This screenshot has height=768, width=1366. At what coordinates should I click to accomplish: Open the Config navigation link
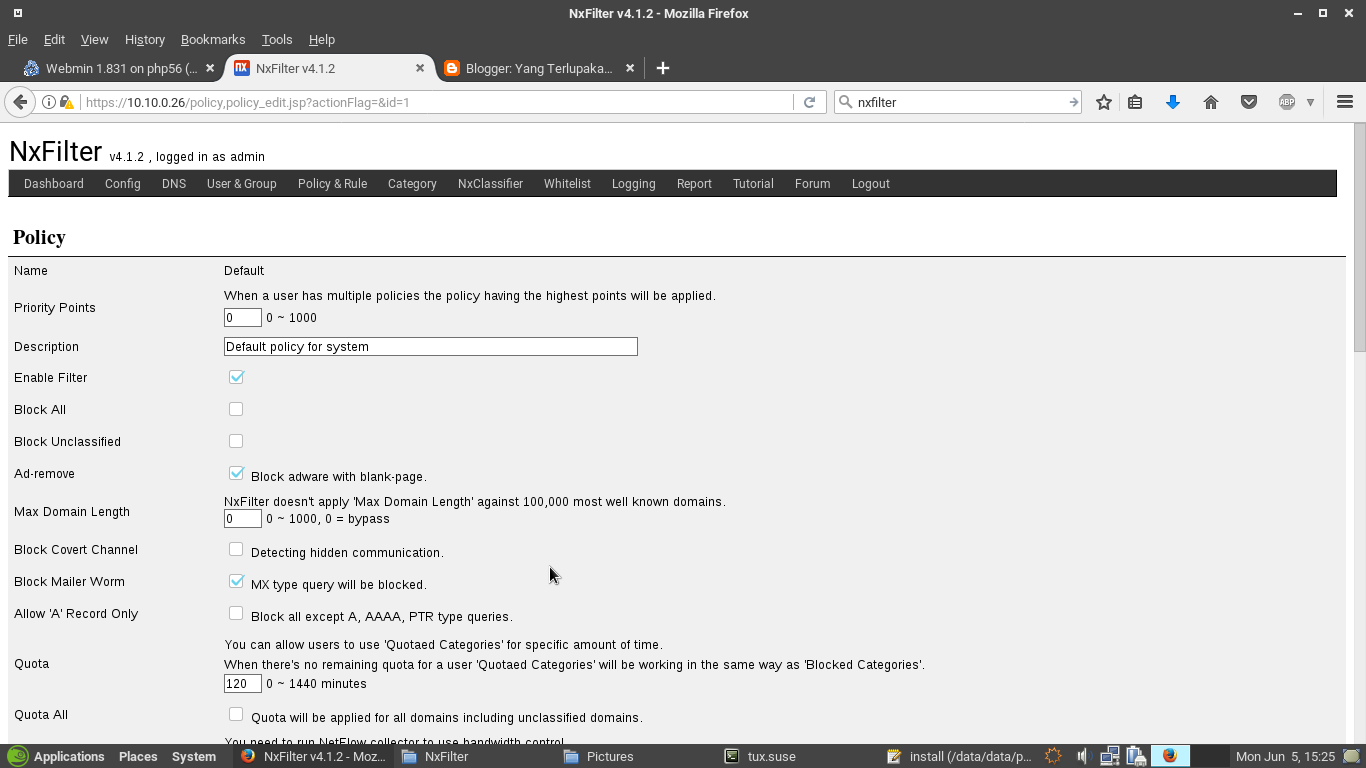(123, 184)
